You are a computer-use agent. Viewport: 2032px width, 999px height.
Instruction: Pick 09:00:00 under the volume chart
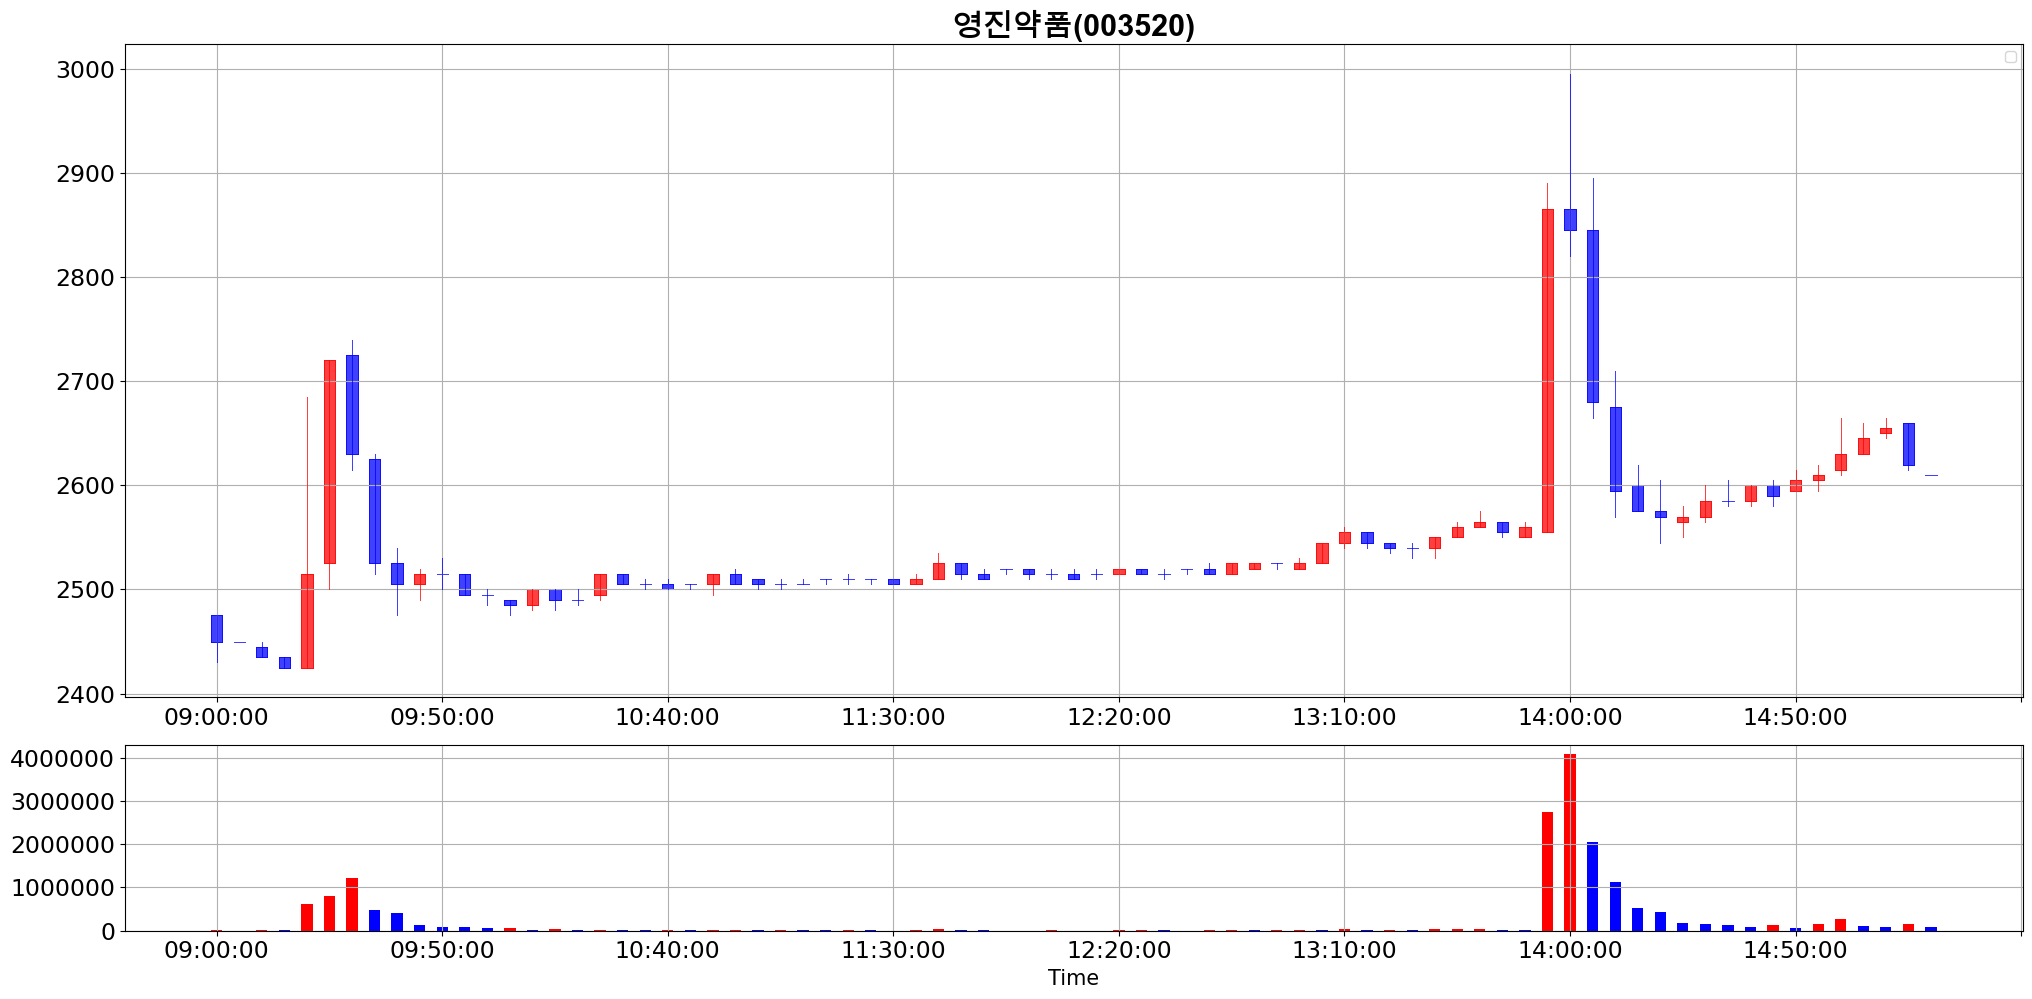point(216,950)
